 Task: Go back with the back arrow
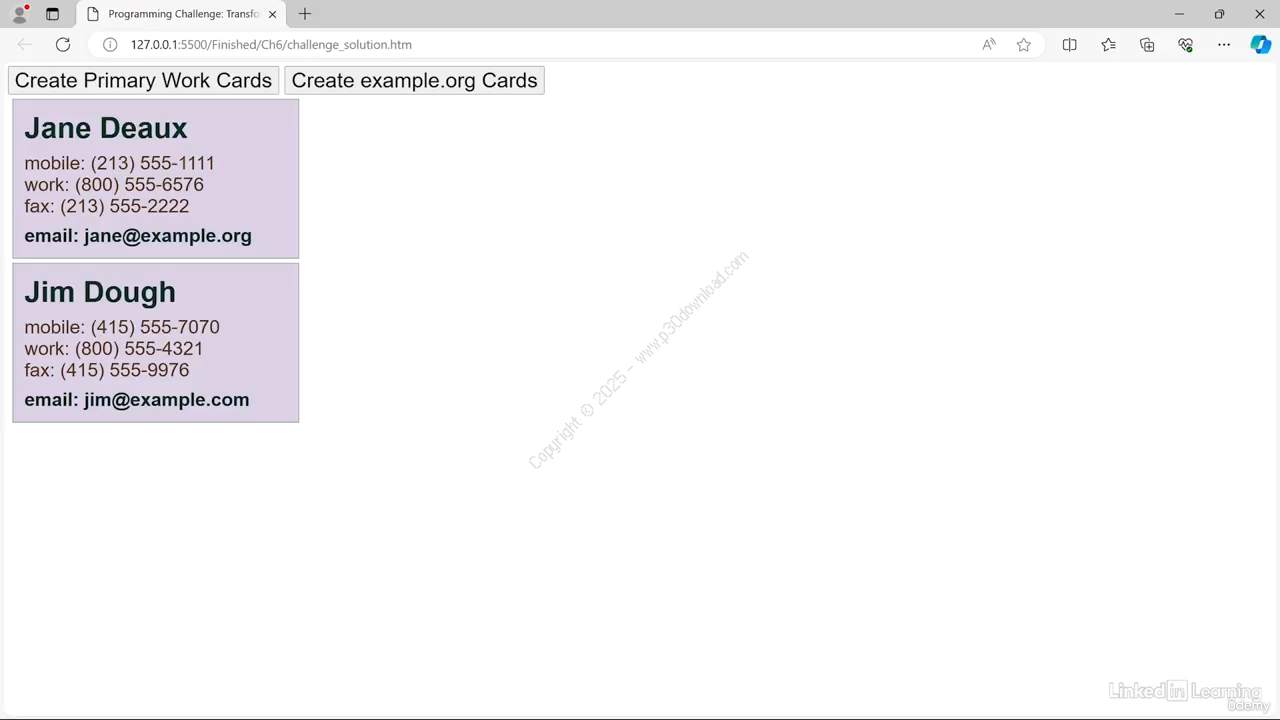pos(25,44)
